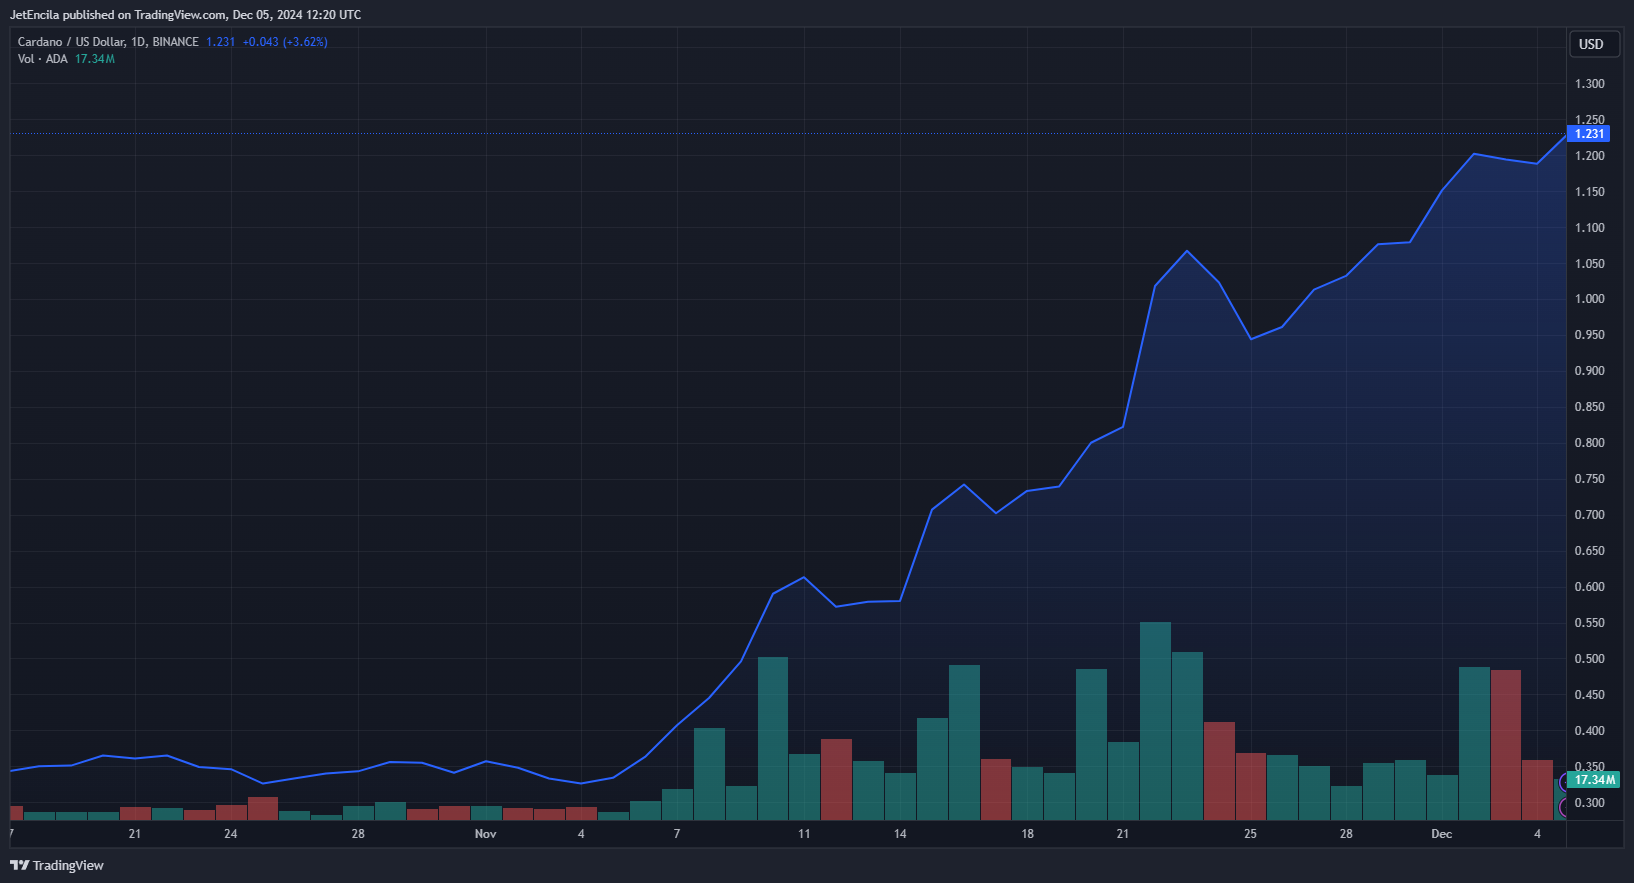Click the green 17.34M volume label
The width and height of the screenshot is (1634, 883).
point(1594,780)
